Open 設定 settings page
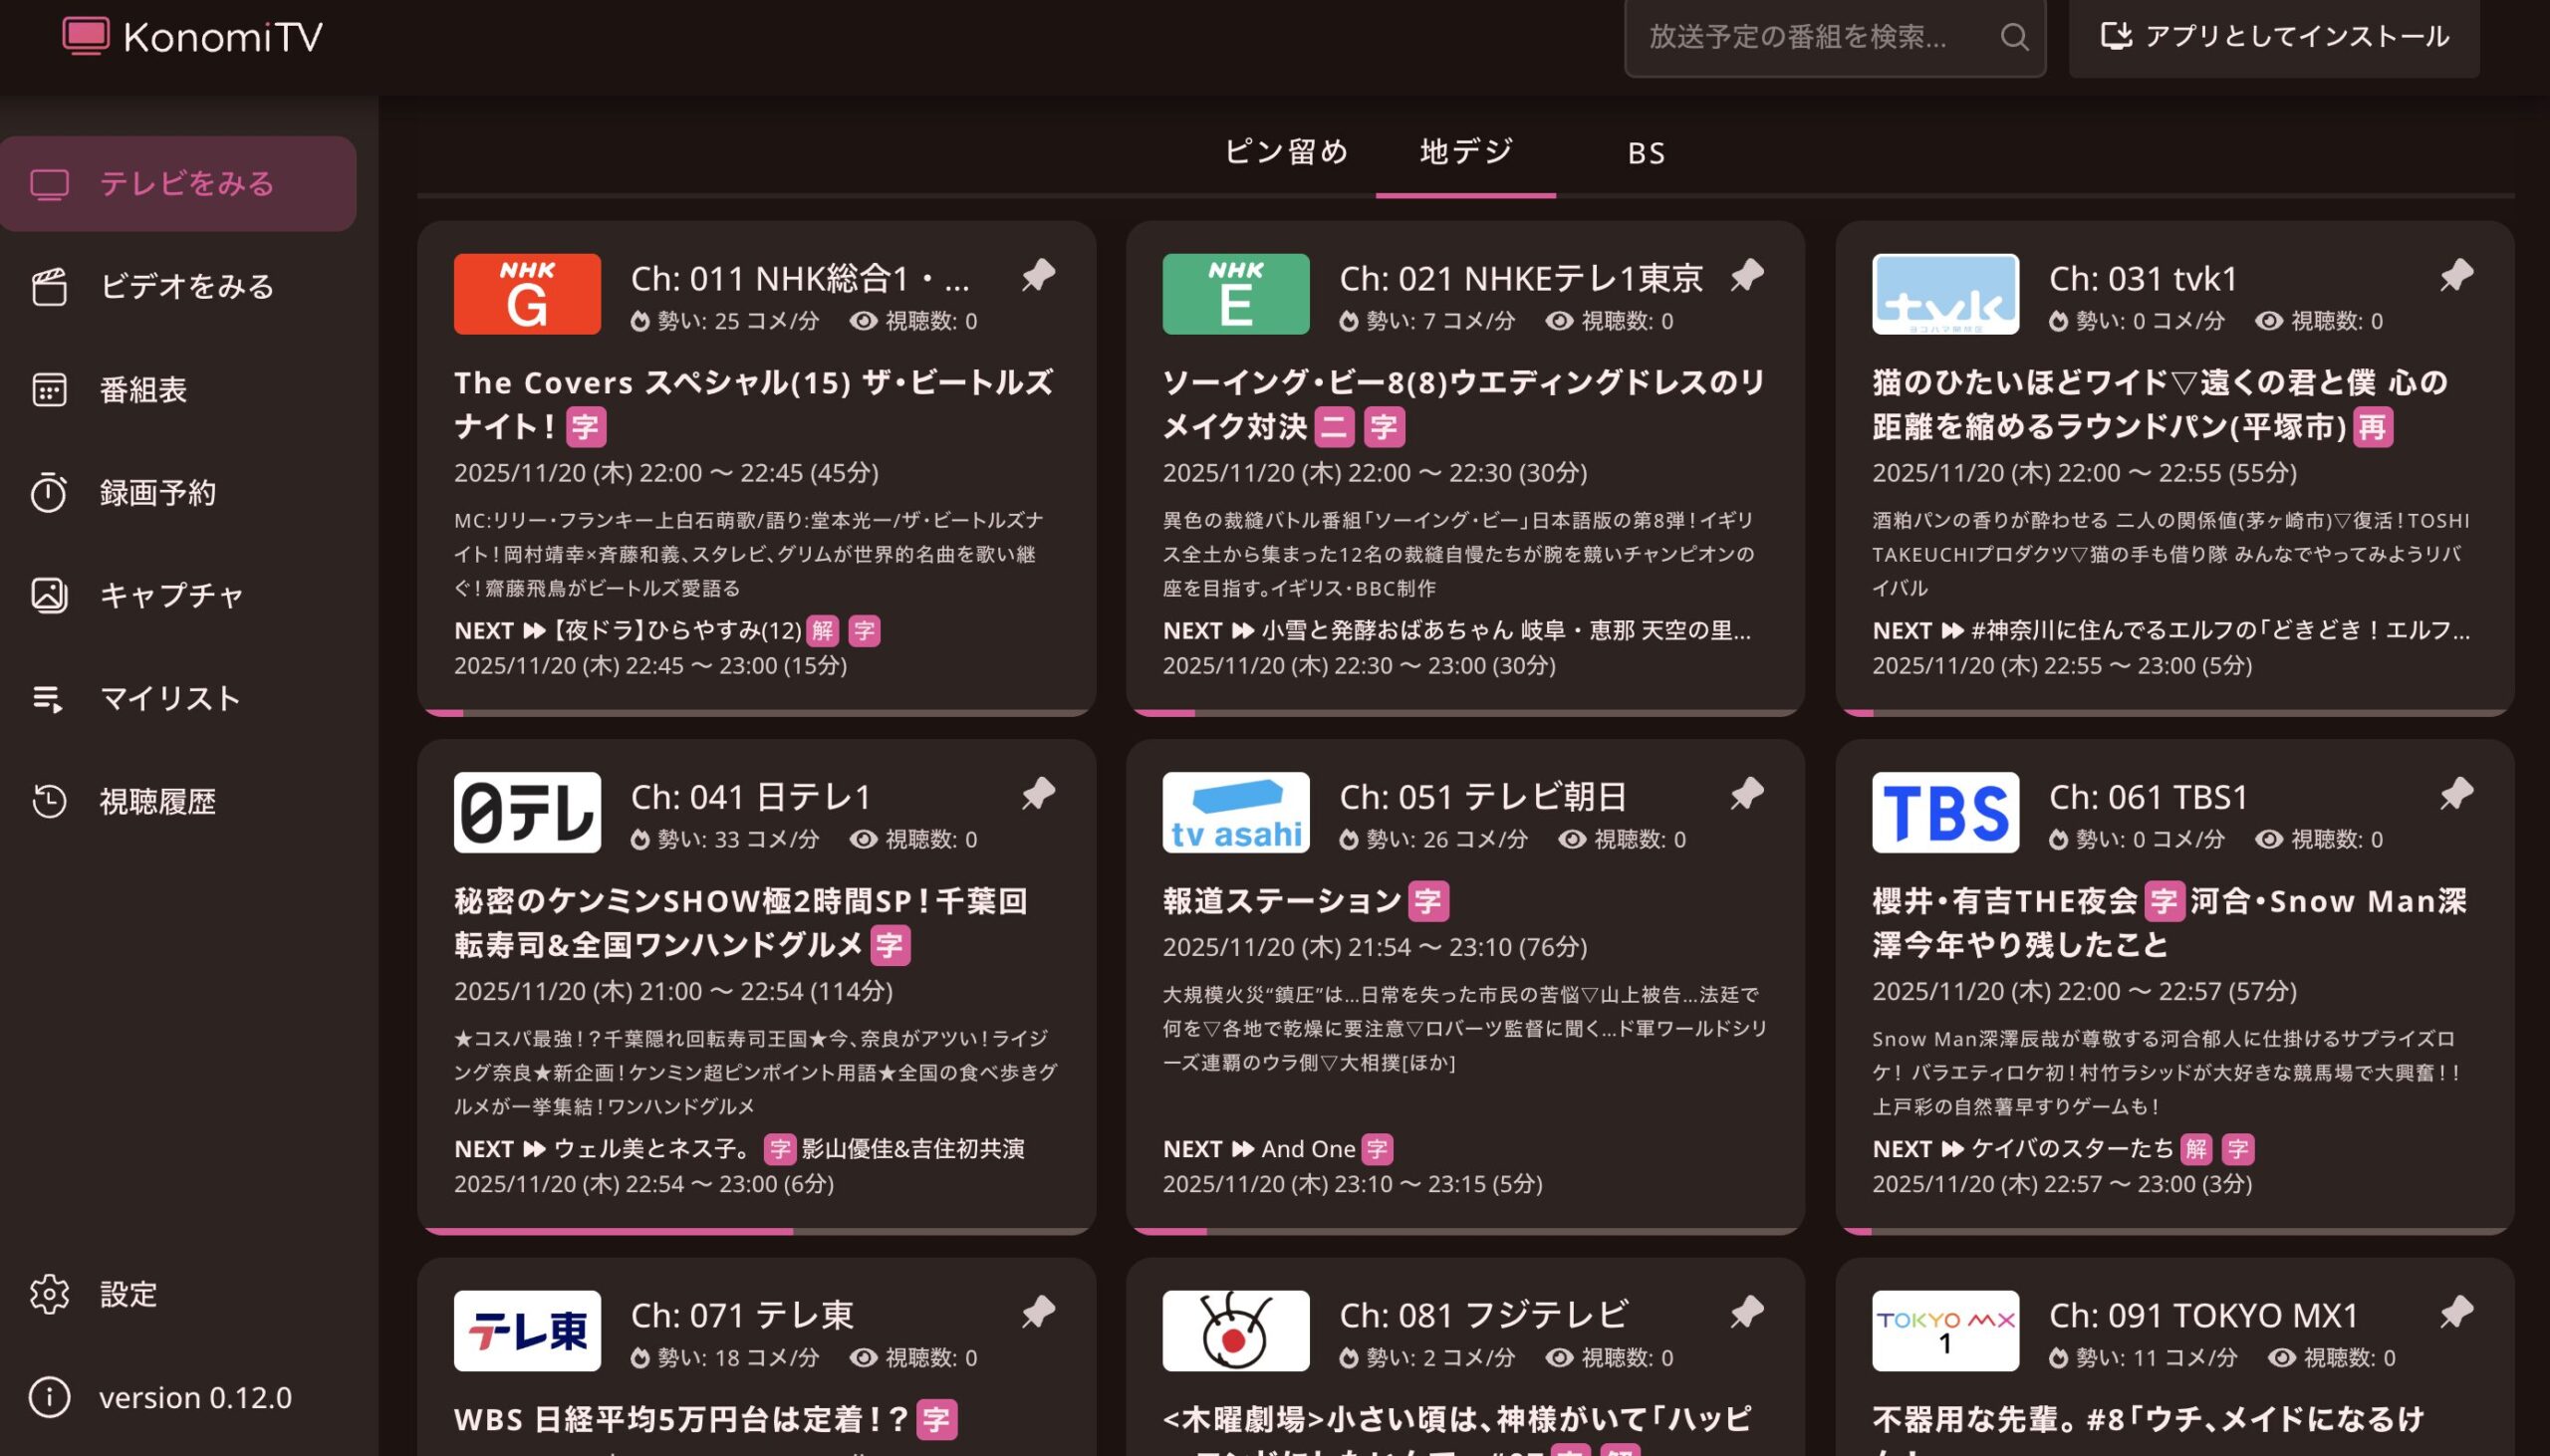This screenshot has width=2550, height=1456. click(128, 1294)
